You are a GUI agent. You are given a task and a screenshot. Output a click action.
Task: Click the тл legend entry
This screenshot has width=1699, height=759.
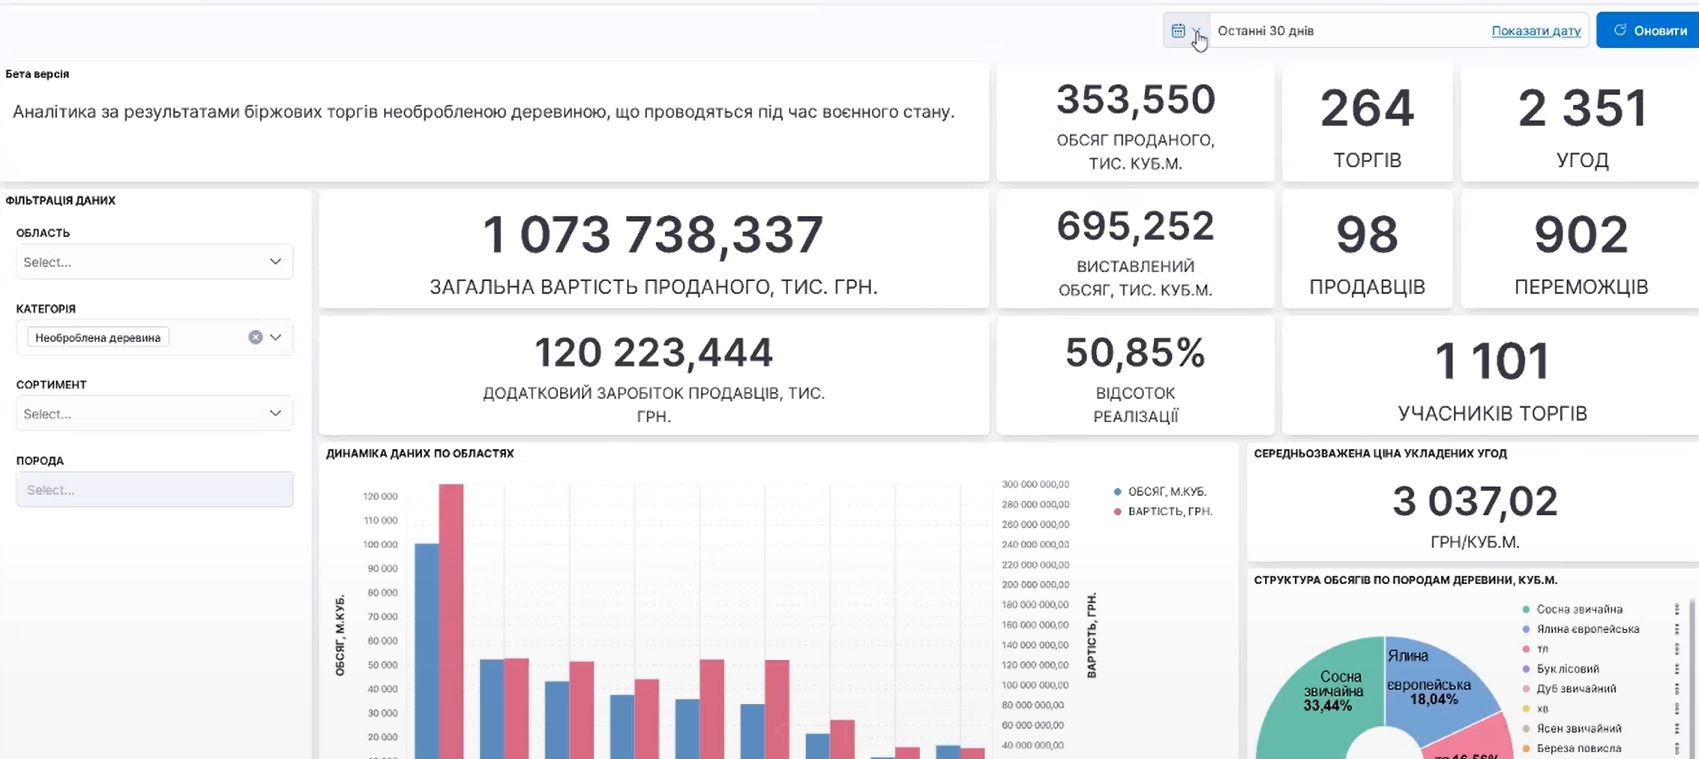pos(1535,649)
